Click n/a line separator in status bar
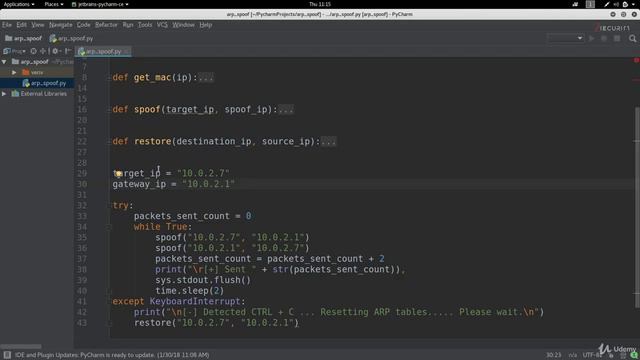Viewport: 640px width, 360px height. tap(572, 355)
